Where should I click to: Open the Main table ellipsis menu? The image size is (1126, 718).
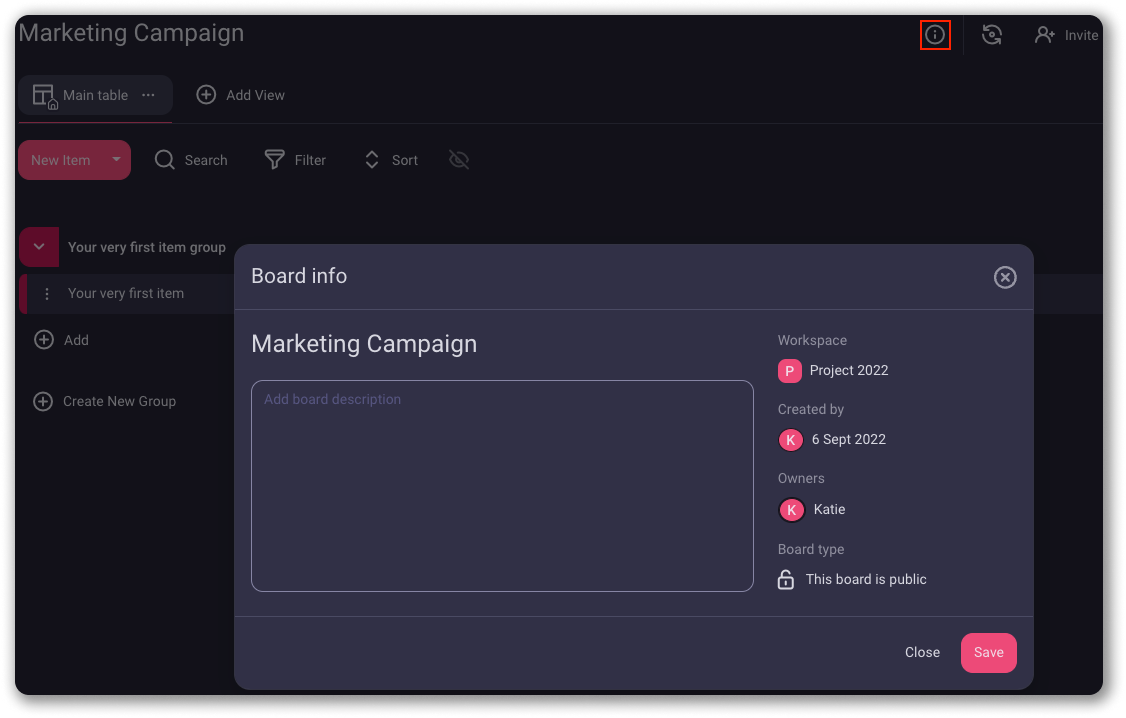148,94
